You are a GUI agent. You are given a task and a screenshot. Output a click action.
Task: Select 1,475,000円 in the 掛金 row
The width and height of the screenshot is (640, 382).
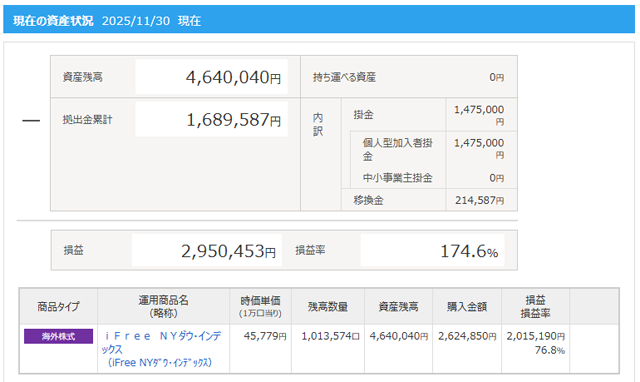click(x=479, y=115)
